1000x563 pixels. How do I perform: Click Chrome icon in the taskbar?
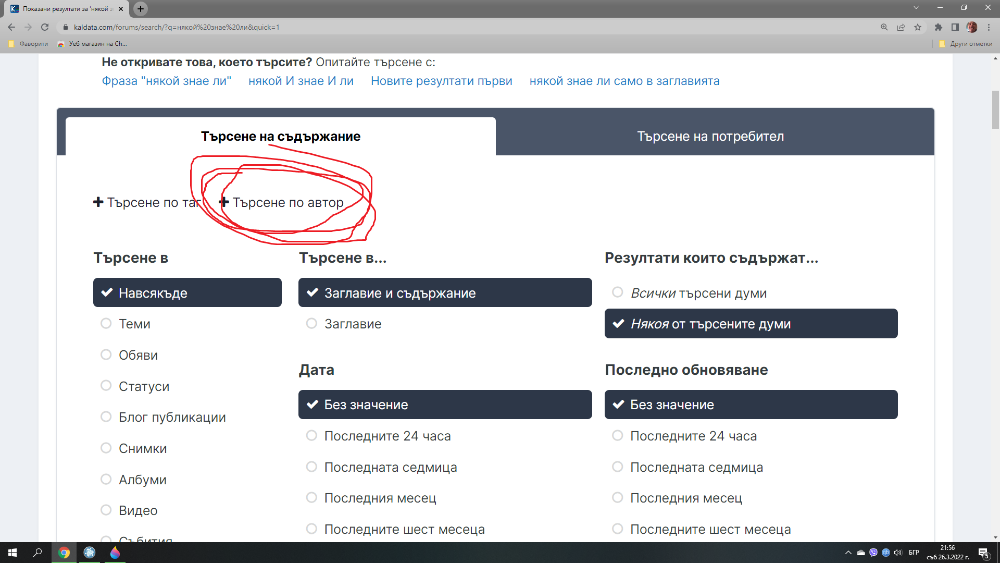(64, 553)
